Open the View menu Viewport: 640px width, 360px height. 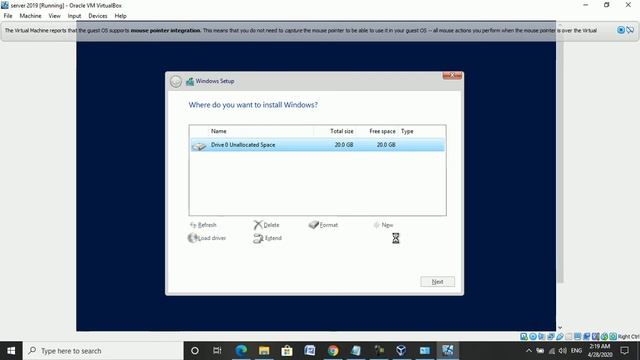tap(54, 16)
